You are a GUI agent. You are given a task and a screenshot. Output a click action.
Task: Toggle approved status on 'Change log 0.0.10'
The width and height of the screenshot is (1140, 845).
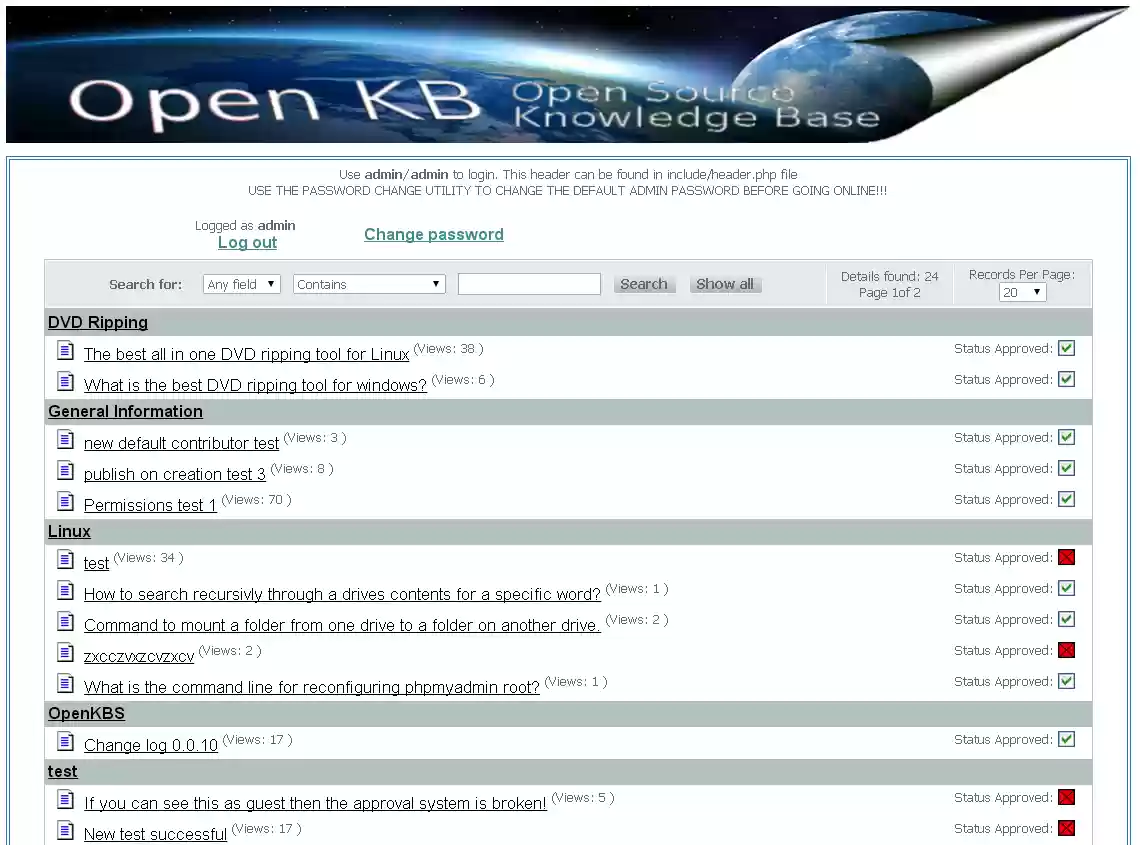(1066, 739)
